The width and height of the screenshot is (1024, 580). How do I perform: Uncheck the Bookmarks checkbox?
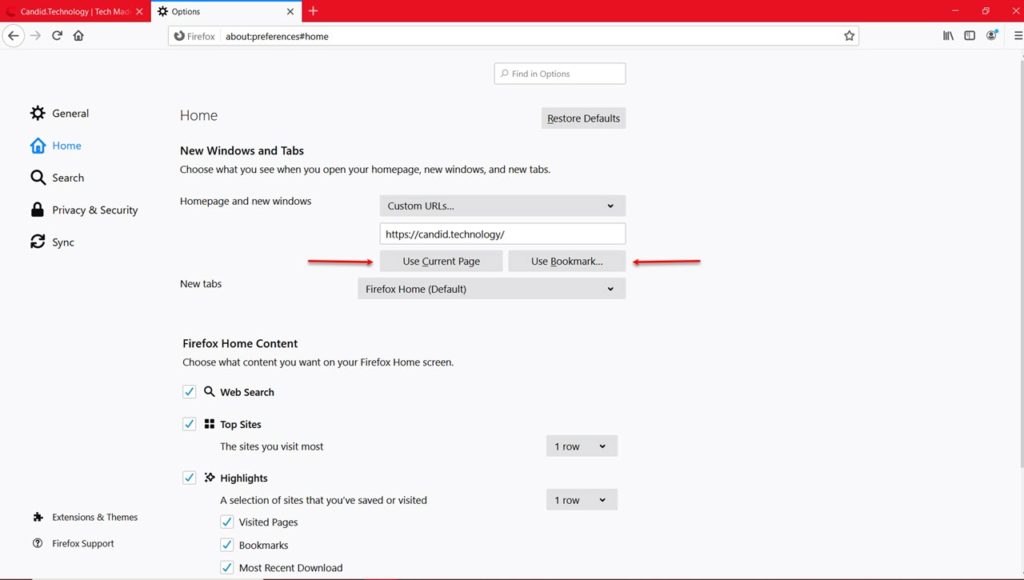(227, 545)
